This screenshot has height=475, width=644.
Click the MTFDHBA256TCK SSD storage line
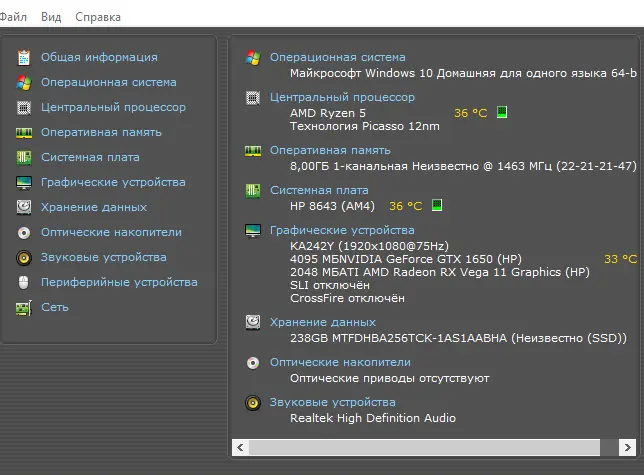458,338
